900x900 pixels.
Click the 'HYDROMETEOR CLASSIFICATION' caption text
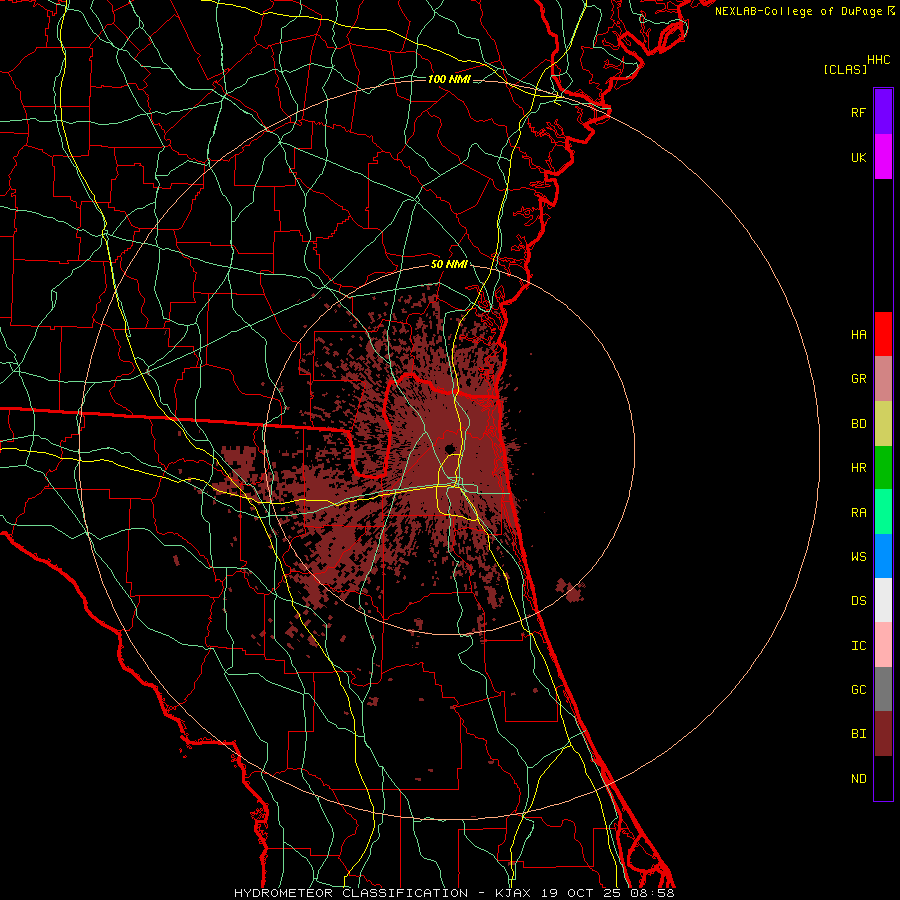pos(351,893)
